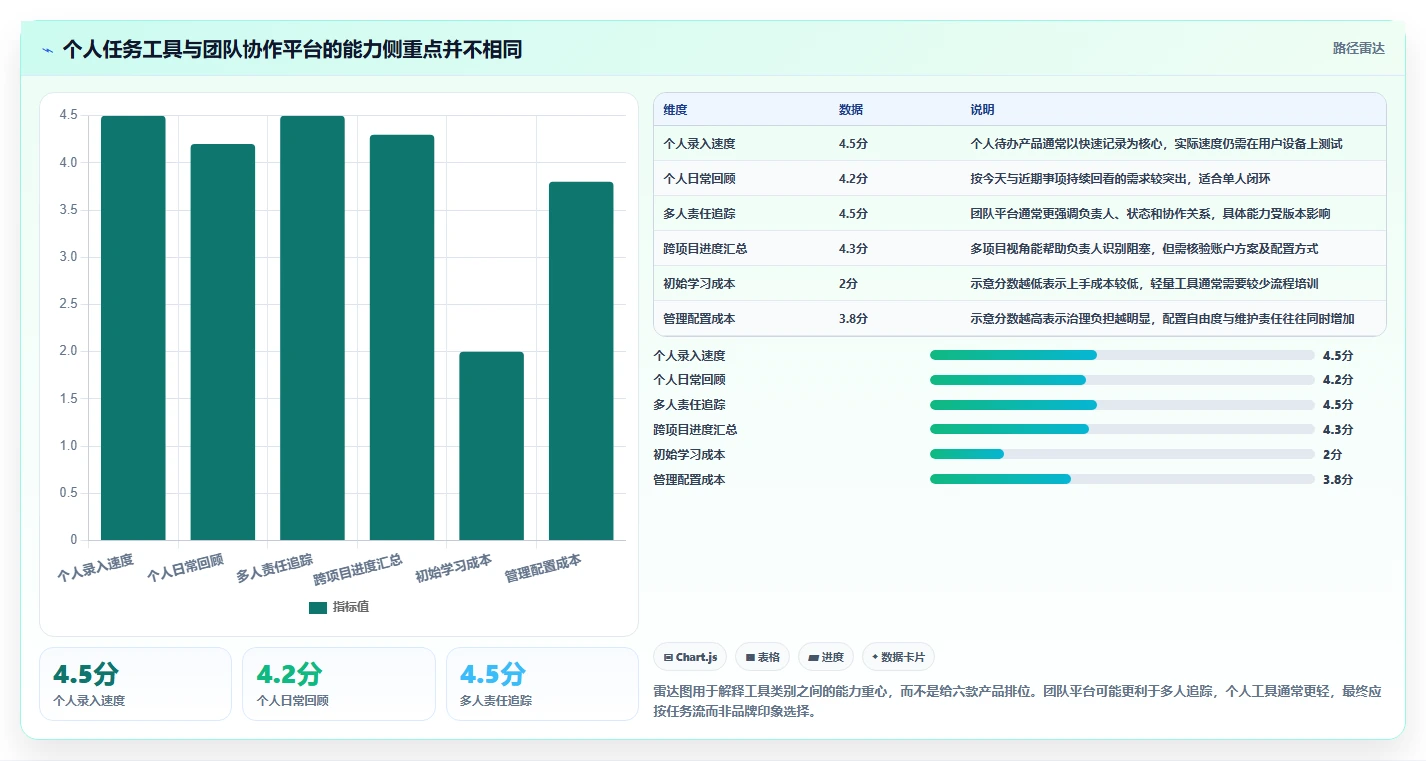Click the 个人日常回顾 progress bar
This screenshot has width=1426, height=761.
1122,380
